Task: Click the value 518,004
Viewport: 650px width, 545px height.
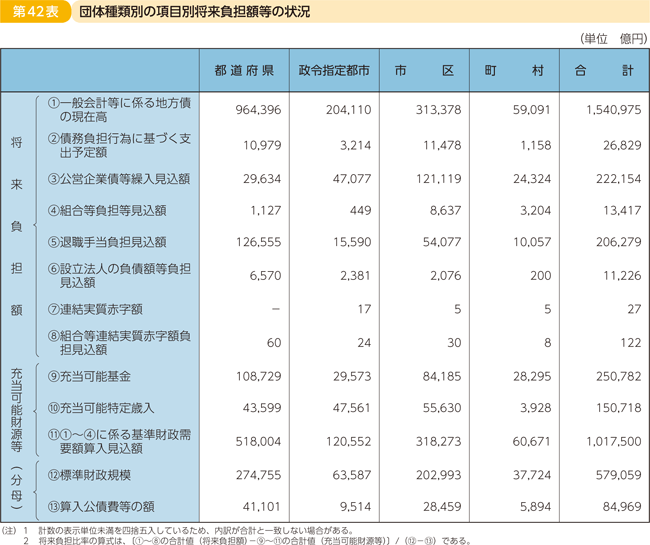Action: [x=258, y=441]
